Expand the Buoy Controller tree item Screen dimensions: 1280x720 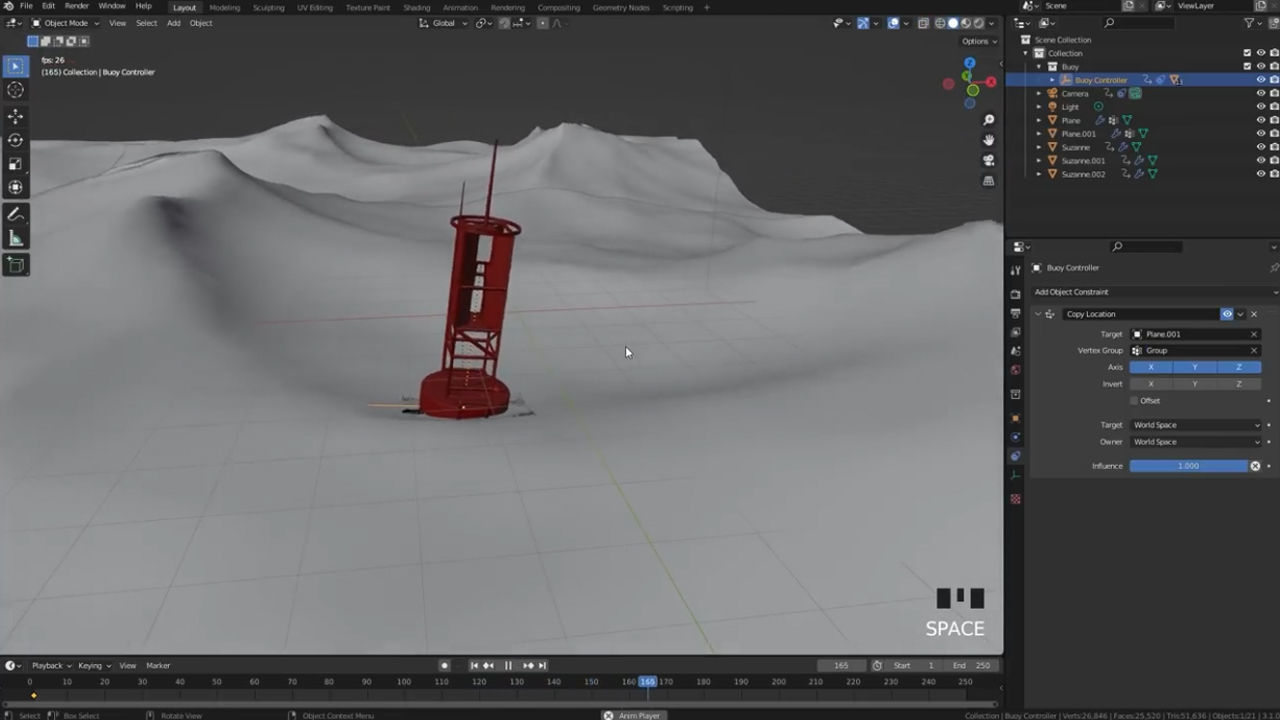(1052, 80)
